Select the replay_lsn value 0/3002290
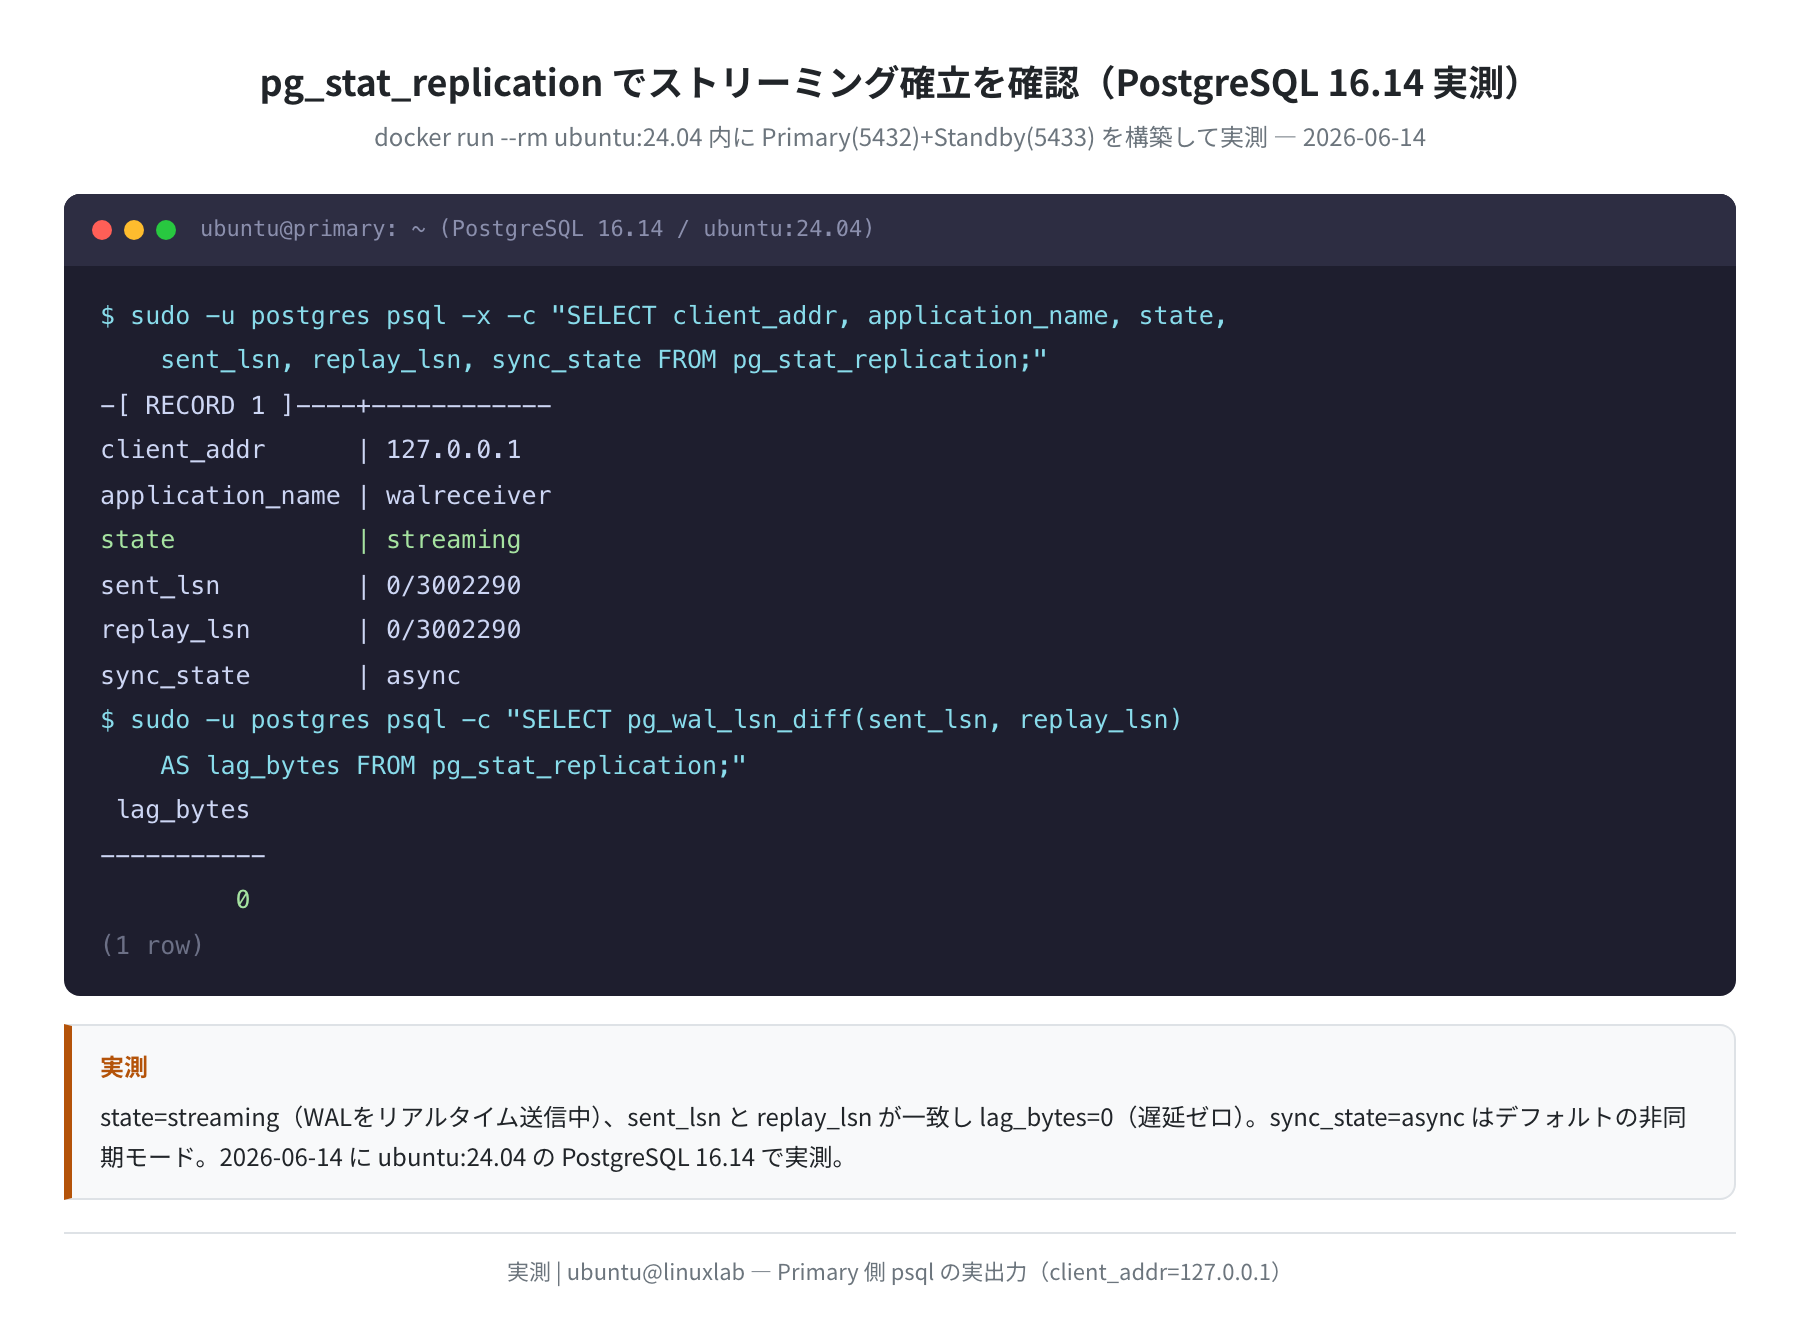This screenshot has width=1800, height=1326. coord(453,630)
